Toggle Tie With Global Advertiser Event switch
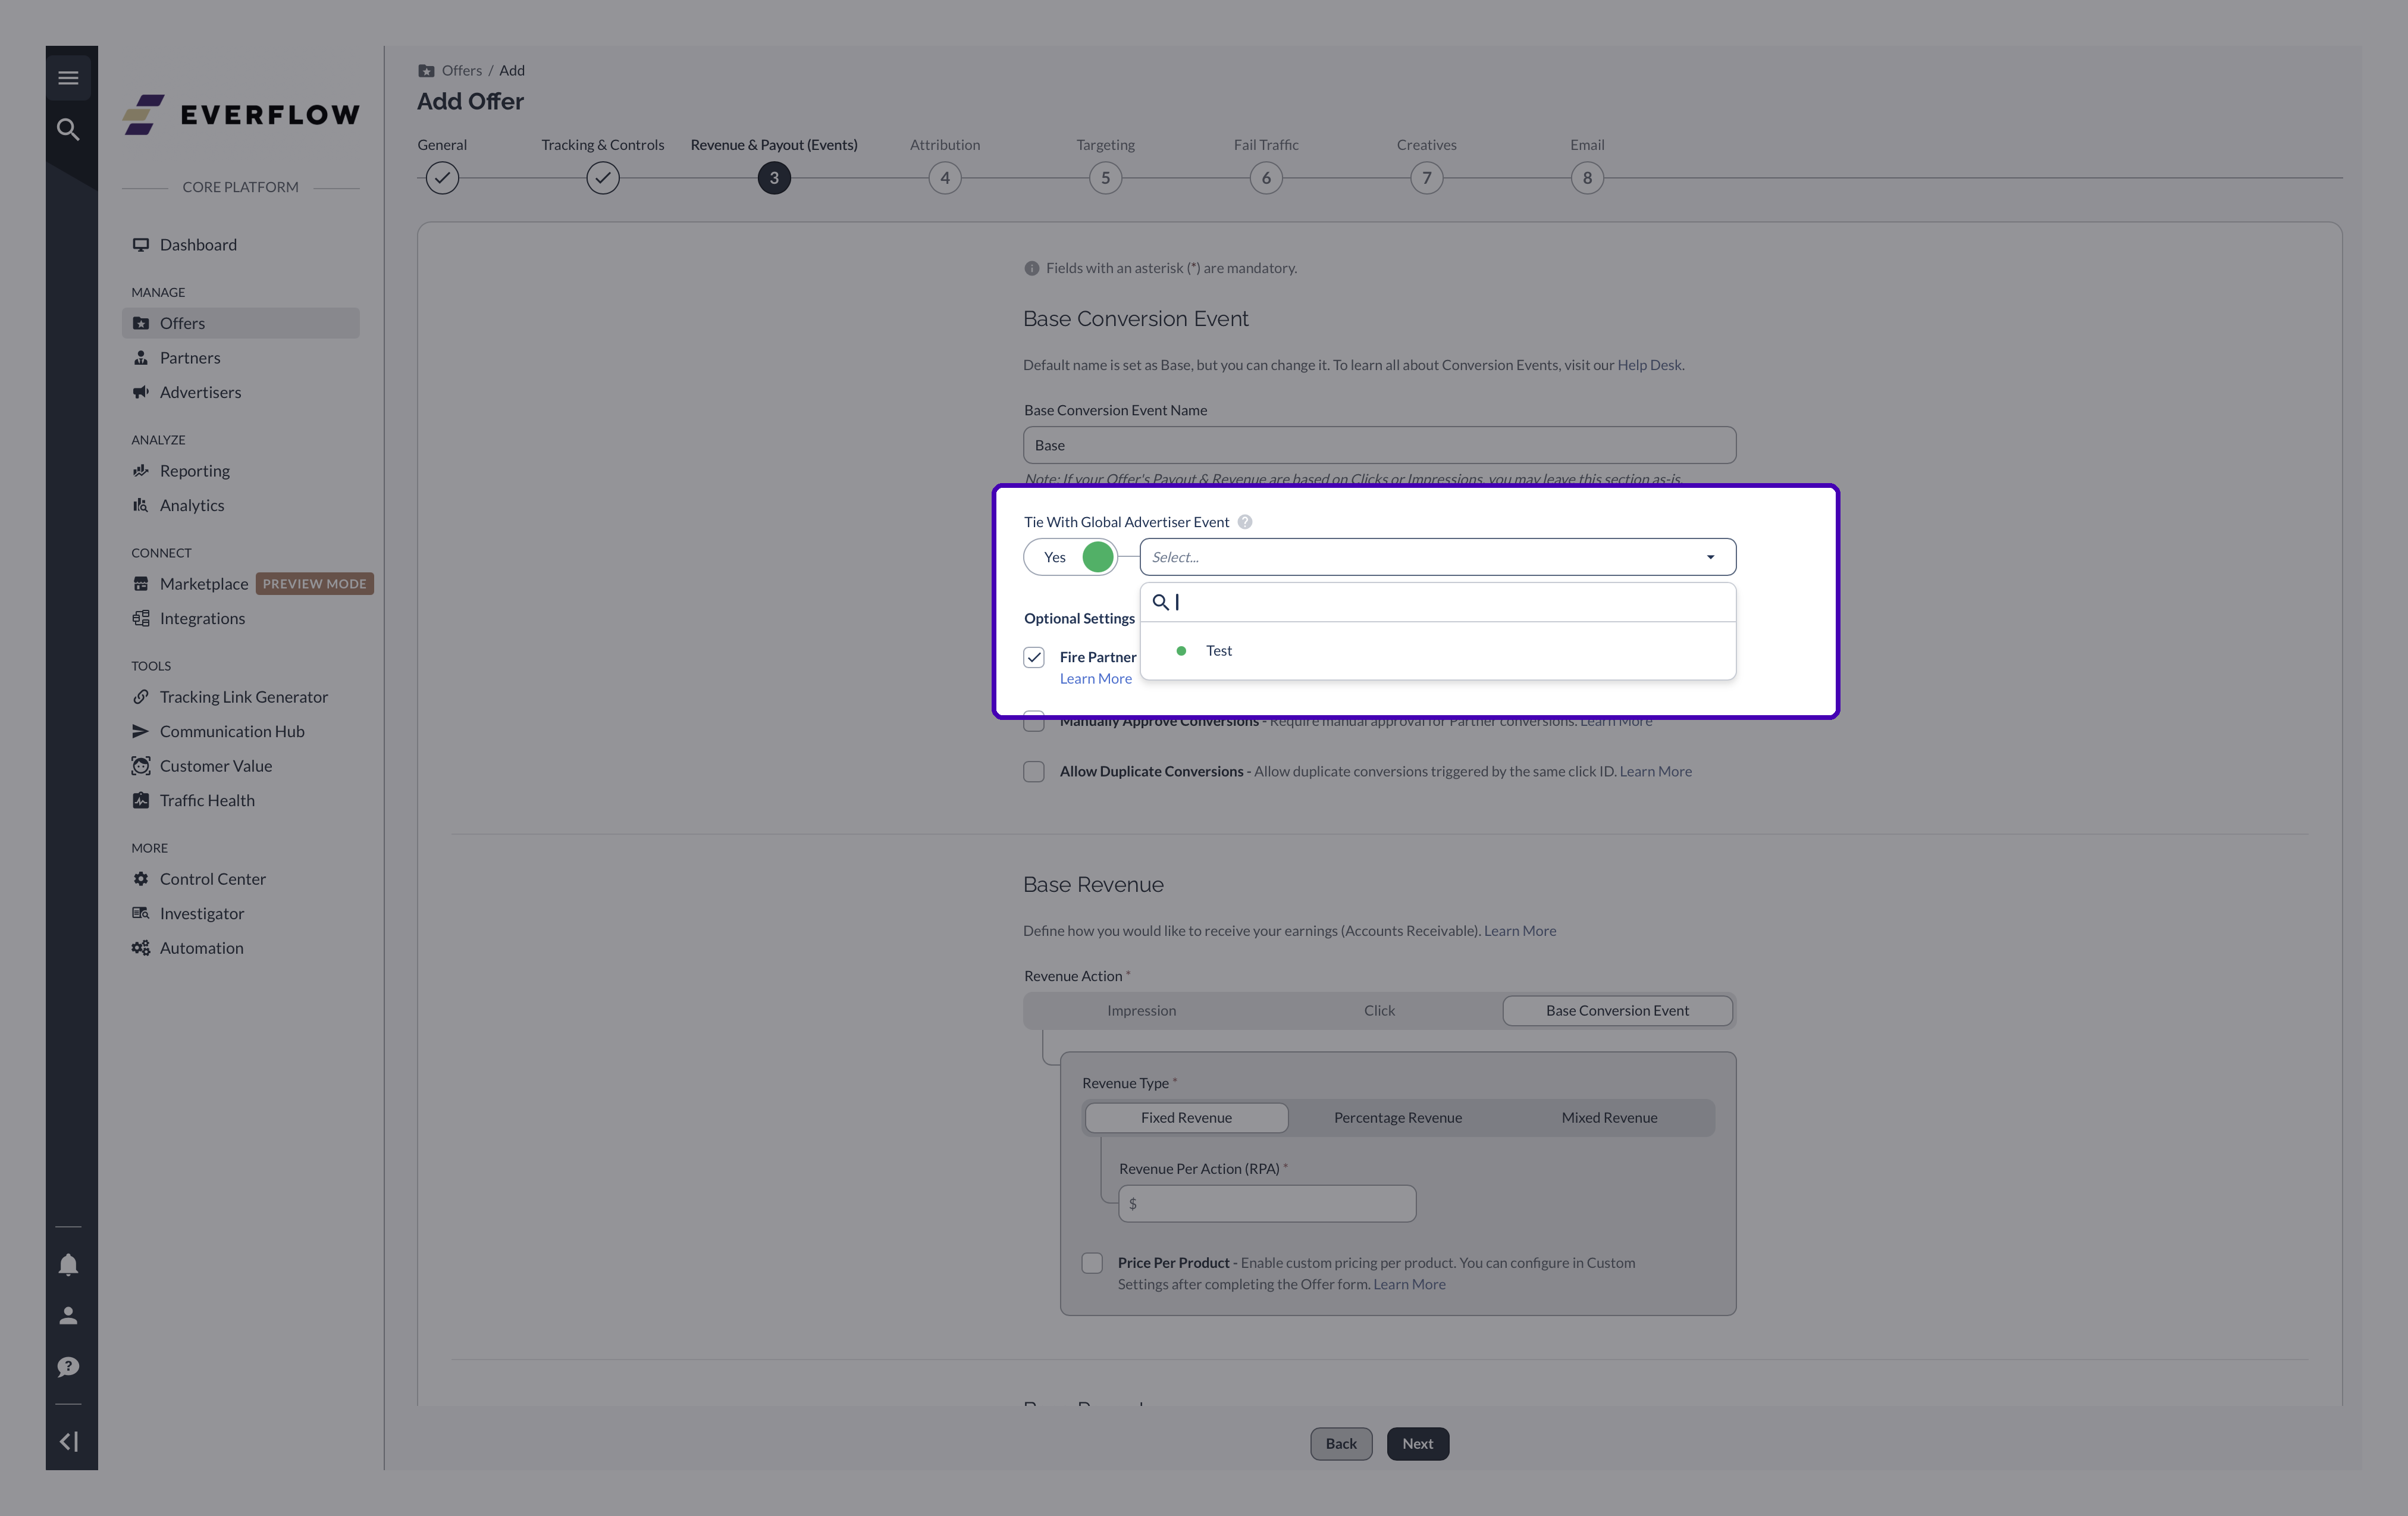The image size is (2408, 1516). click(x=1070, y=557)
